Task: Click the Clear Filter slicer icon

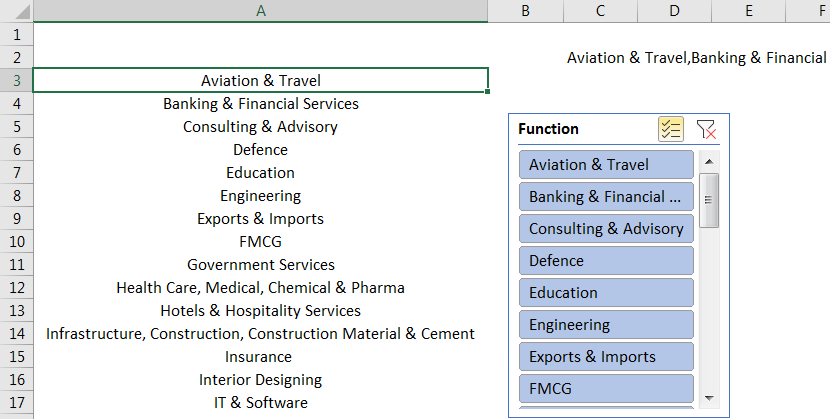Action: tap(706, 129)
